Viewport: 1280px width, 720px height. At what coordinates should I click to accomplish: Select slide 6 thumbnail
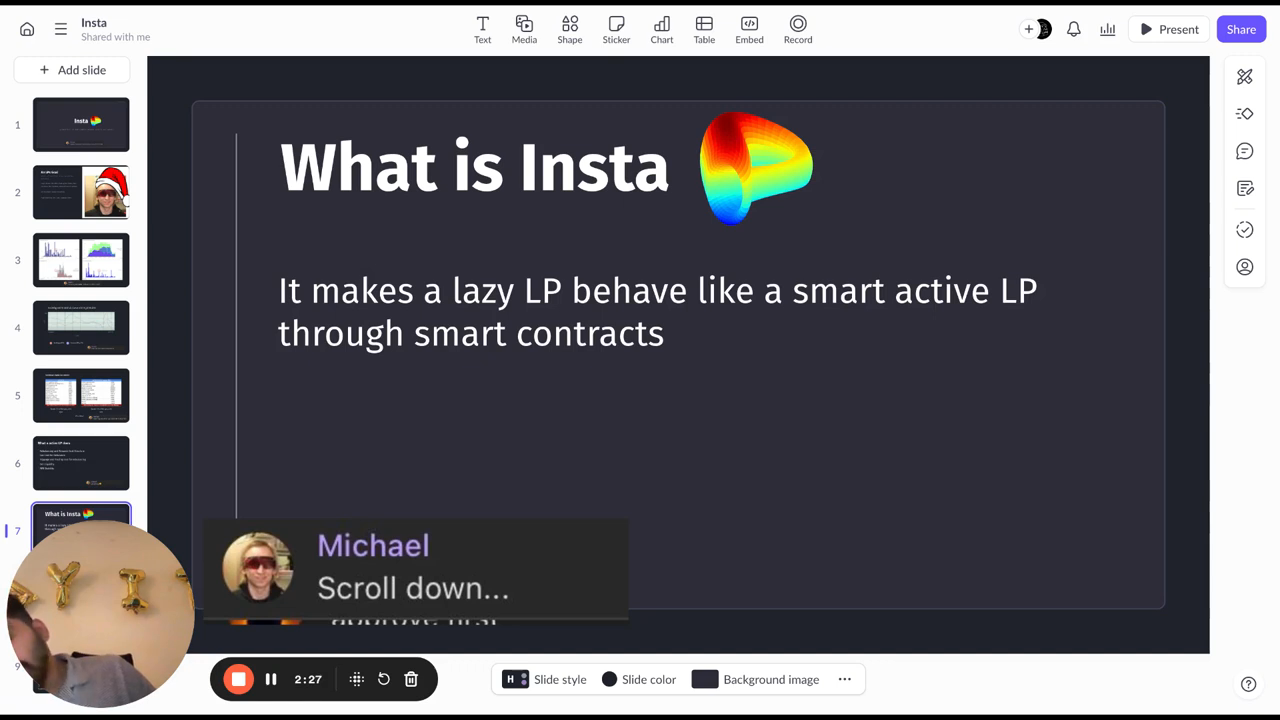pos(81,463)
